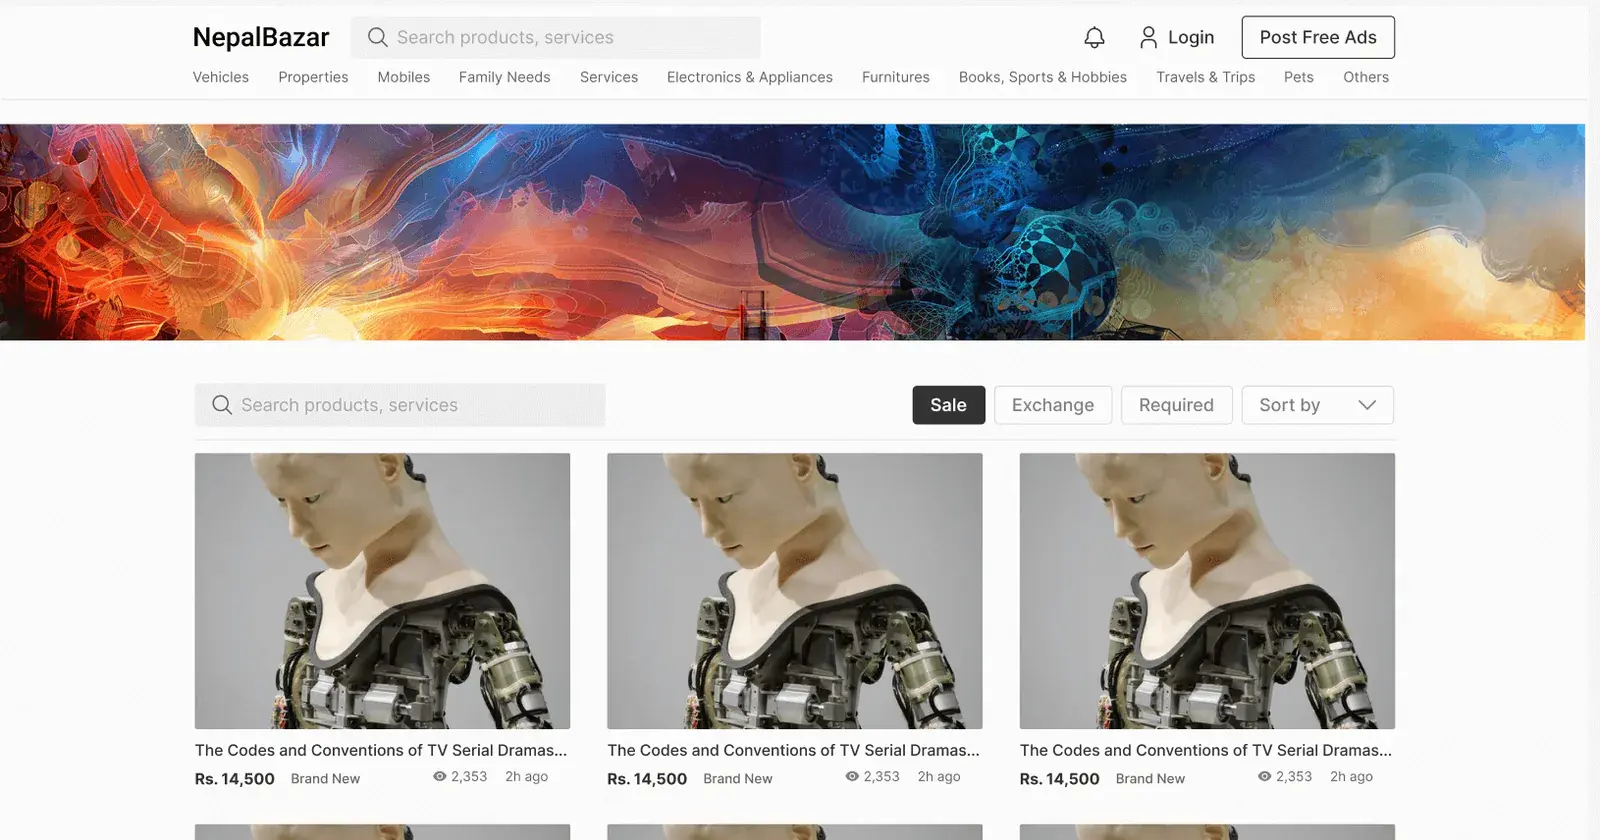Viewport: 1600px width, 840px height.
Task: Click the Brand New label on first listing
Action: 325,779
